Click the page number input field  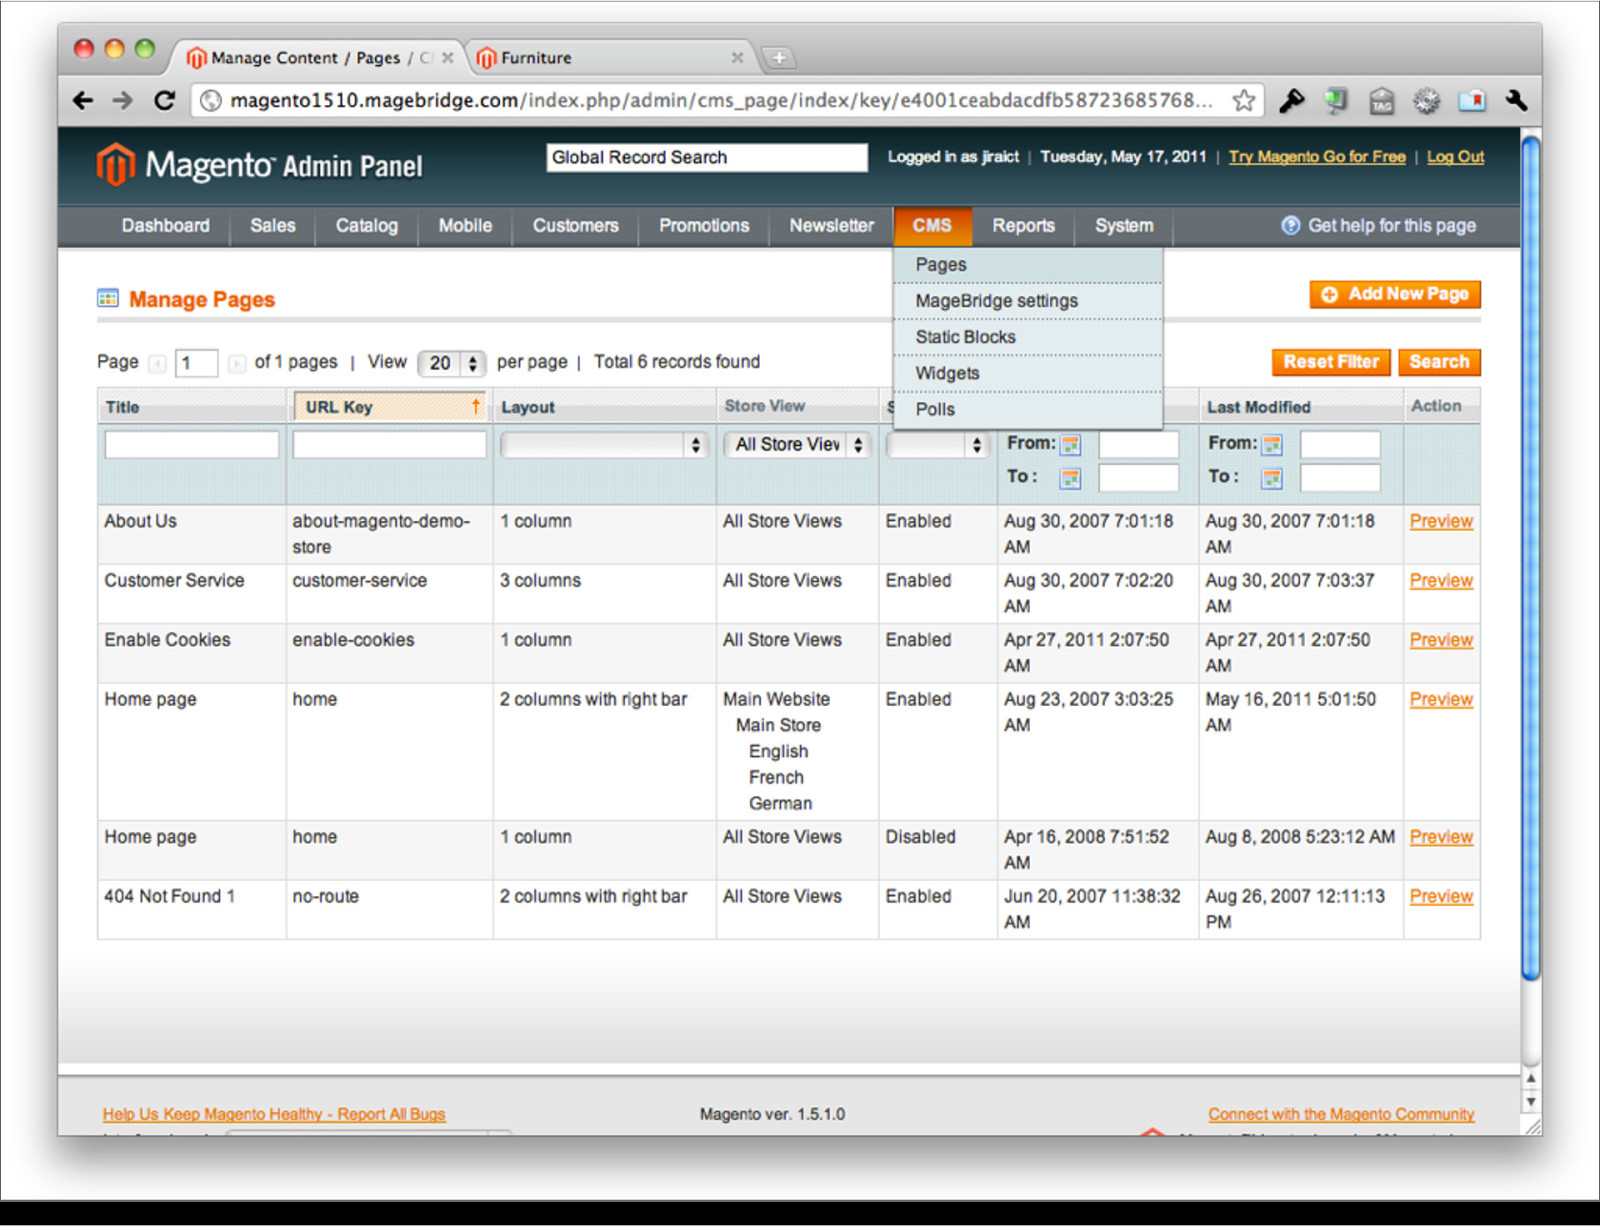[196, 363]
